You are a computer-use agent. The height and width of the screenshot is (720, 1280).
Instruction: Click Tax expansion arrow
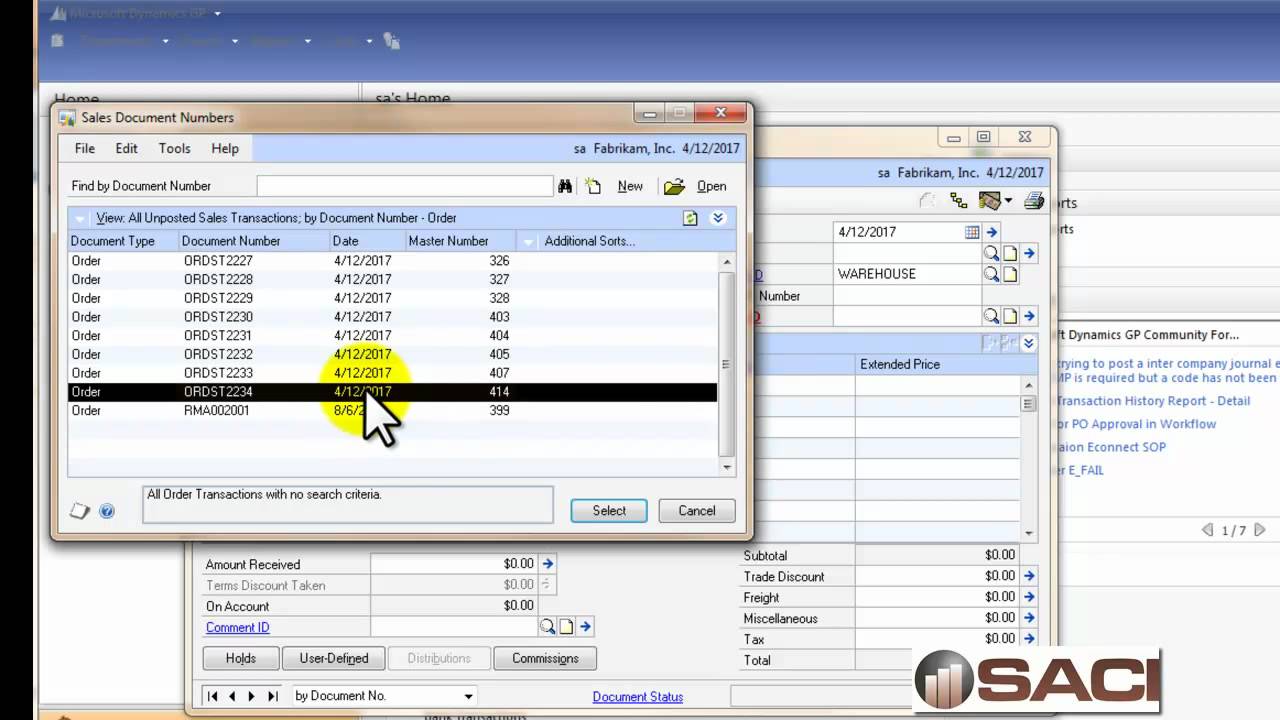tap(1029, 639)
